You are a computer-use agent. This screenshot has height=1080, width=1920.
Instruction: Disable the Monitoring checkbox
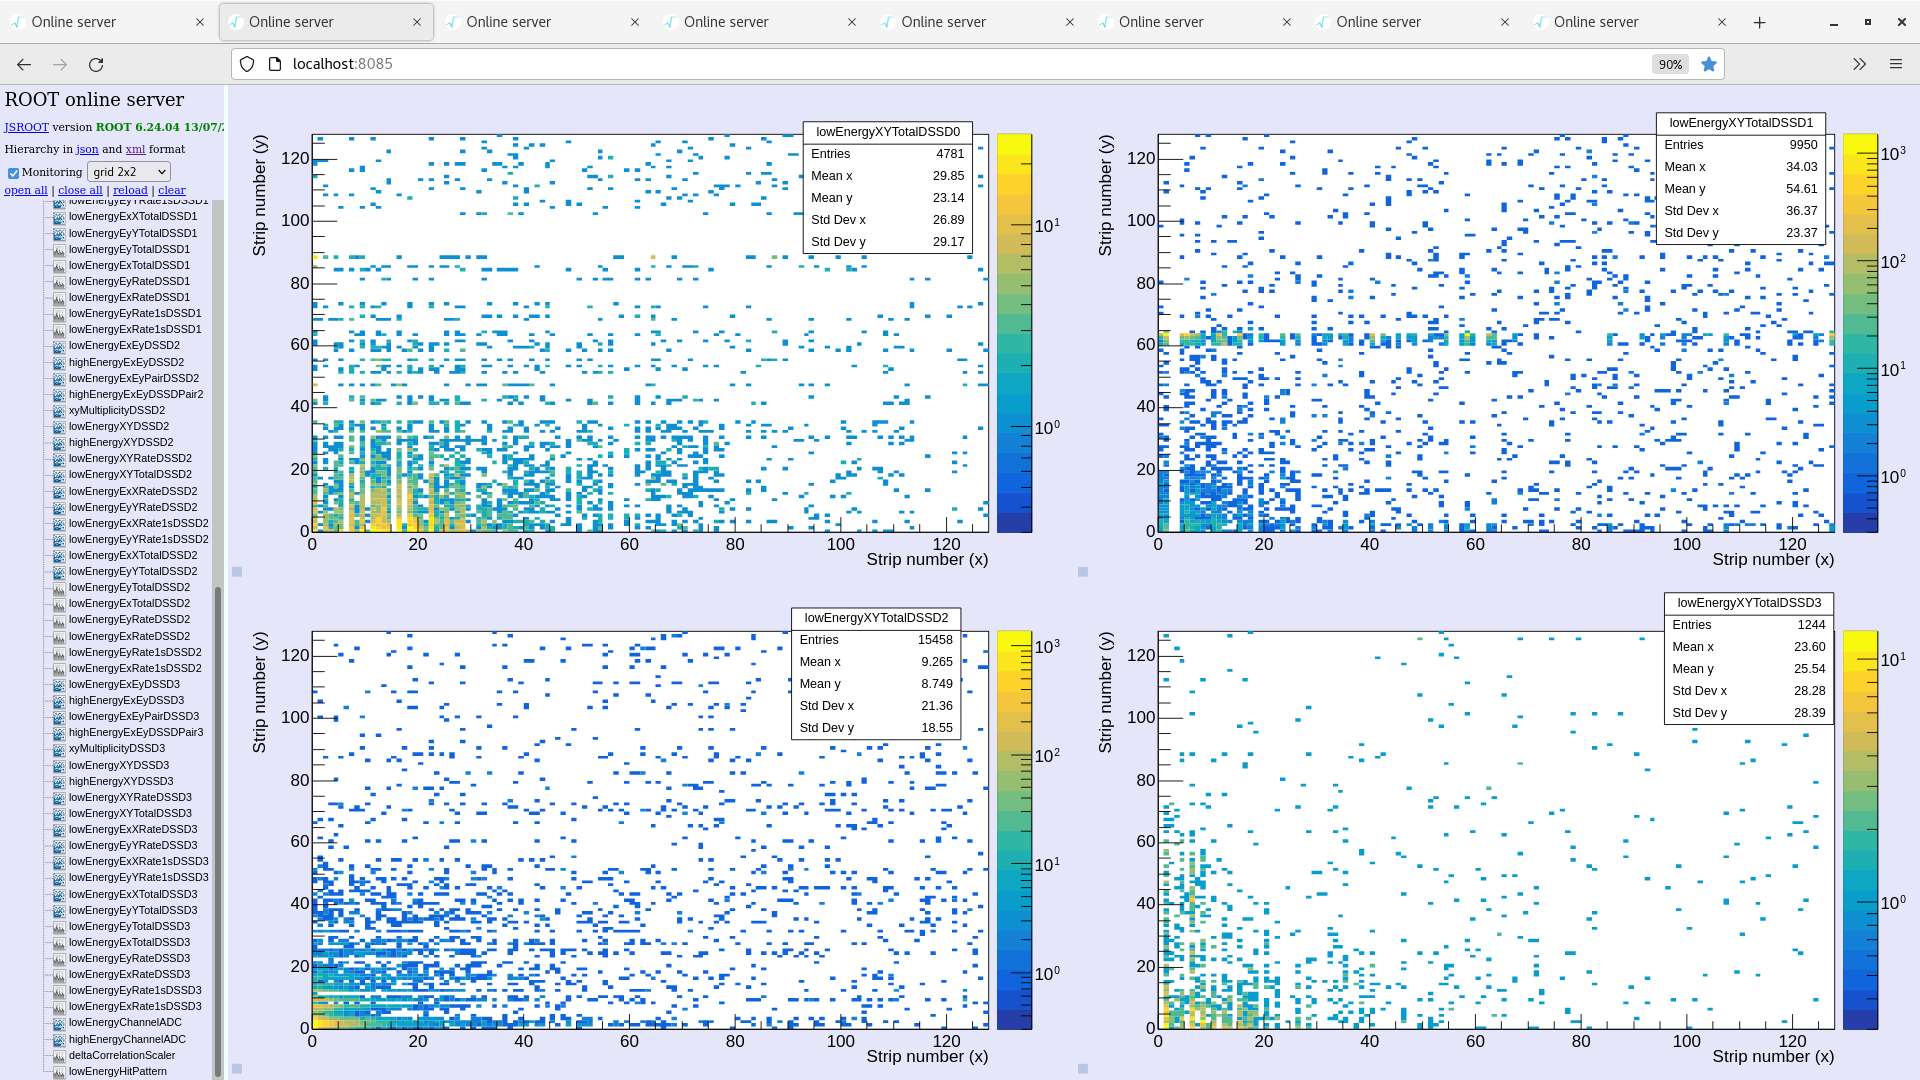13,172
